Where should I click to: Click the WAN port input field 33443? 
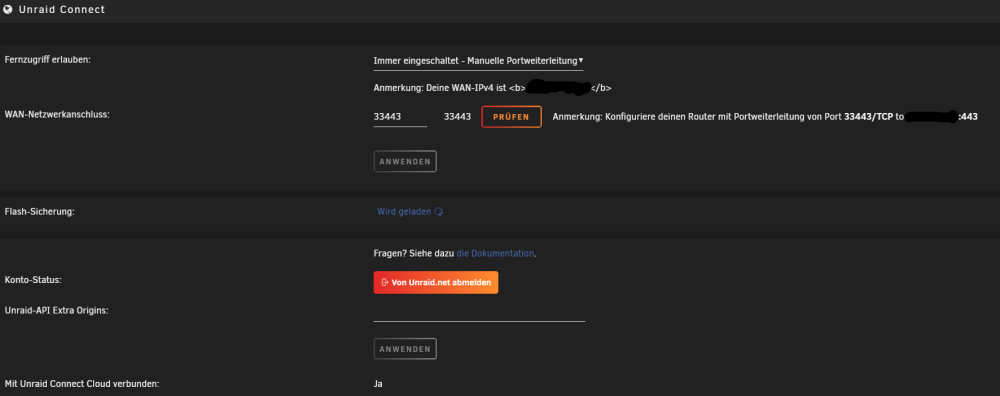click(x=400, y=117)
